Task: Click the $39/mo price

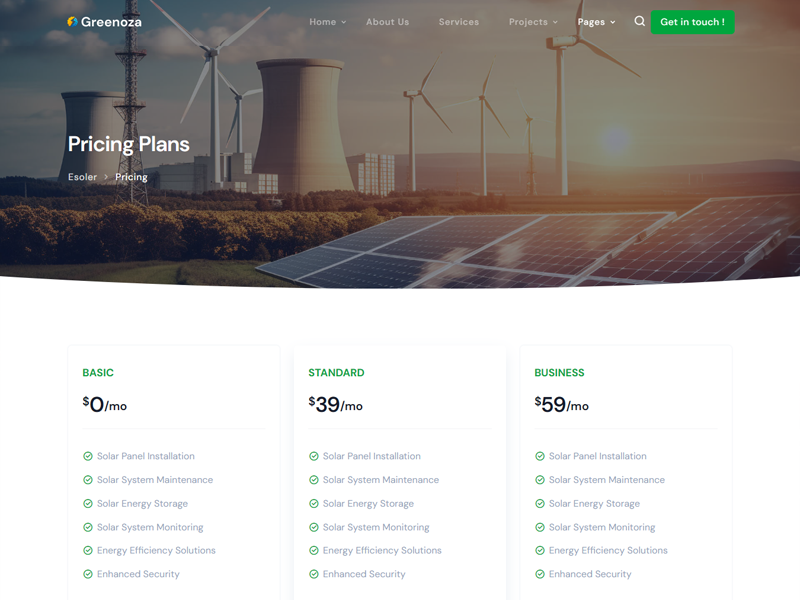Action: click(x=335, y=405)
